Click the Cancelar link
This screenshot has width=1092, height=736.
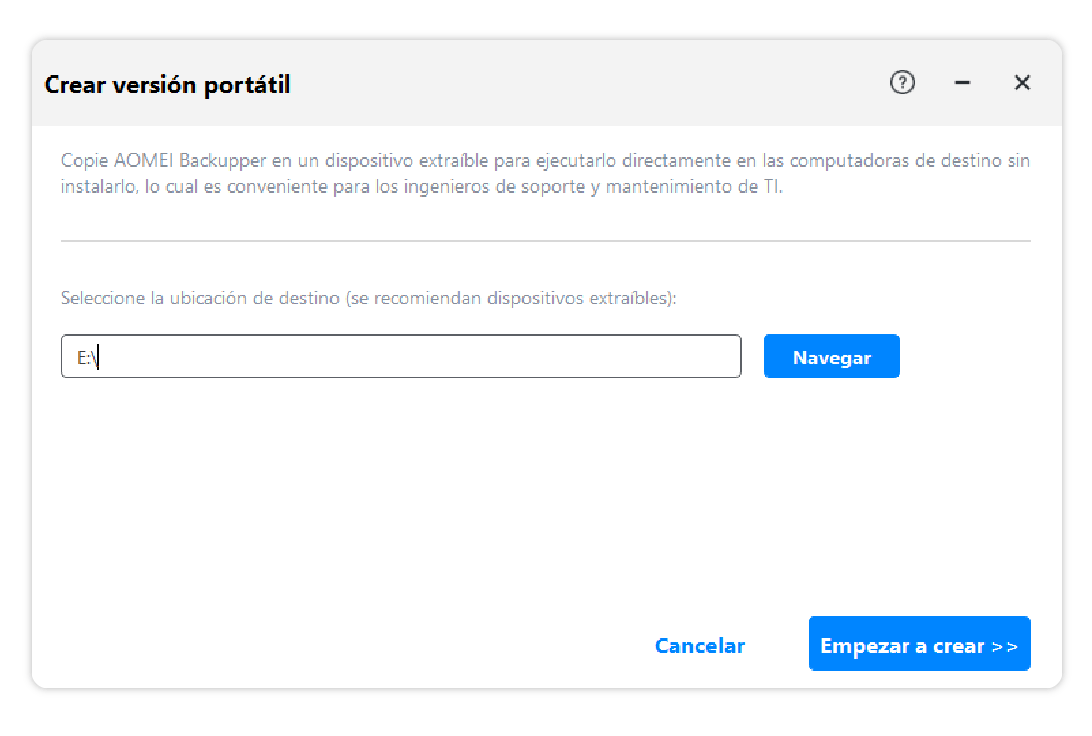[x=700, y=646]
